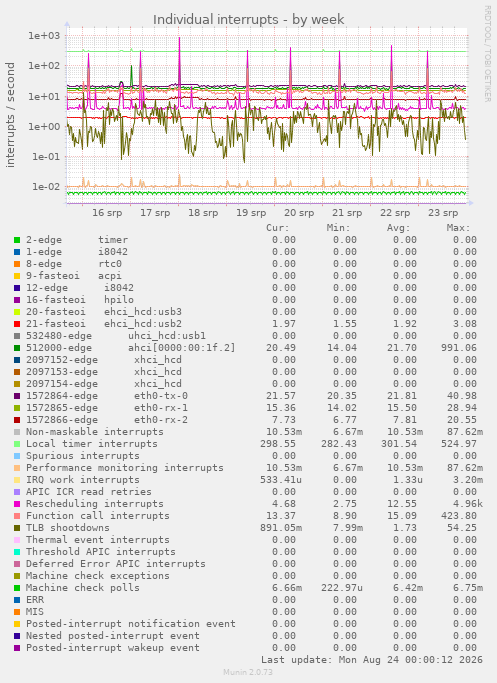
Task: Click the 1e+03 y-axis label
Action: (x=44, y=36)
